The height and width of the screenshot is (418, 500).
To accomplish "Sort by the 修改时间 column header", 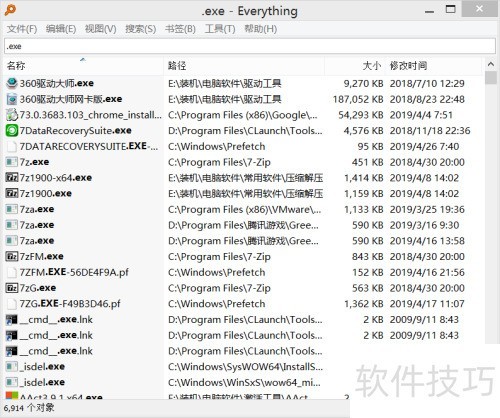I will pyautogui.click(x=433, y=66).
